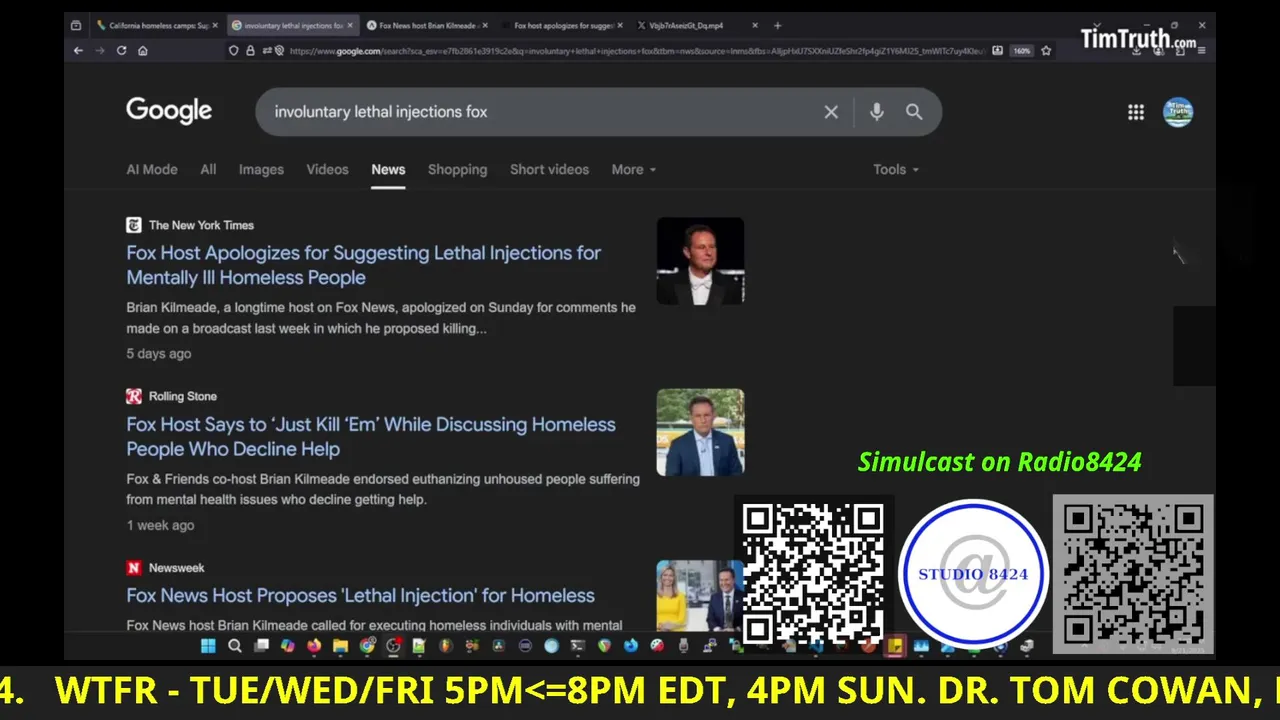Open the Google apps grid
Image resolution: width=1280 pixels, height=720 pixels.
point(1136,112)
